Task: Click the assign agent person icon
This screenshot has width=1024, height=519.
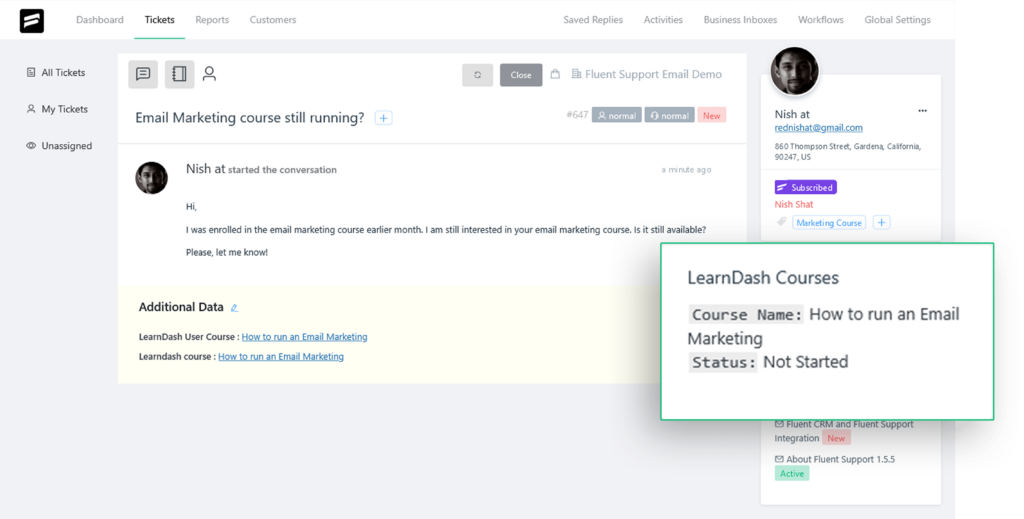Action: (209, 74)
